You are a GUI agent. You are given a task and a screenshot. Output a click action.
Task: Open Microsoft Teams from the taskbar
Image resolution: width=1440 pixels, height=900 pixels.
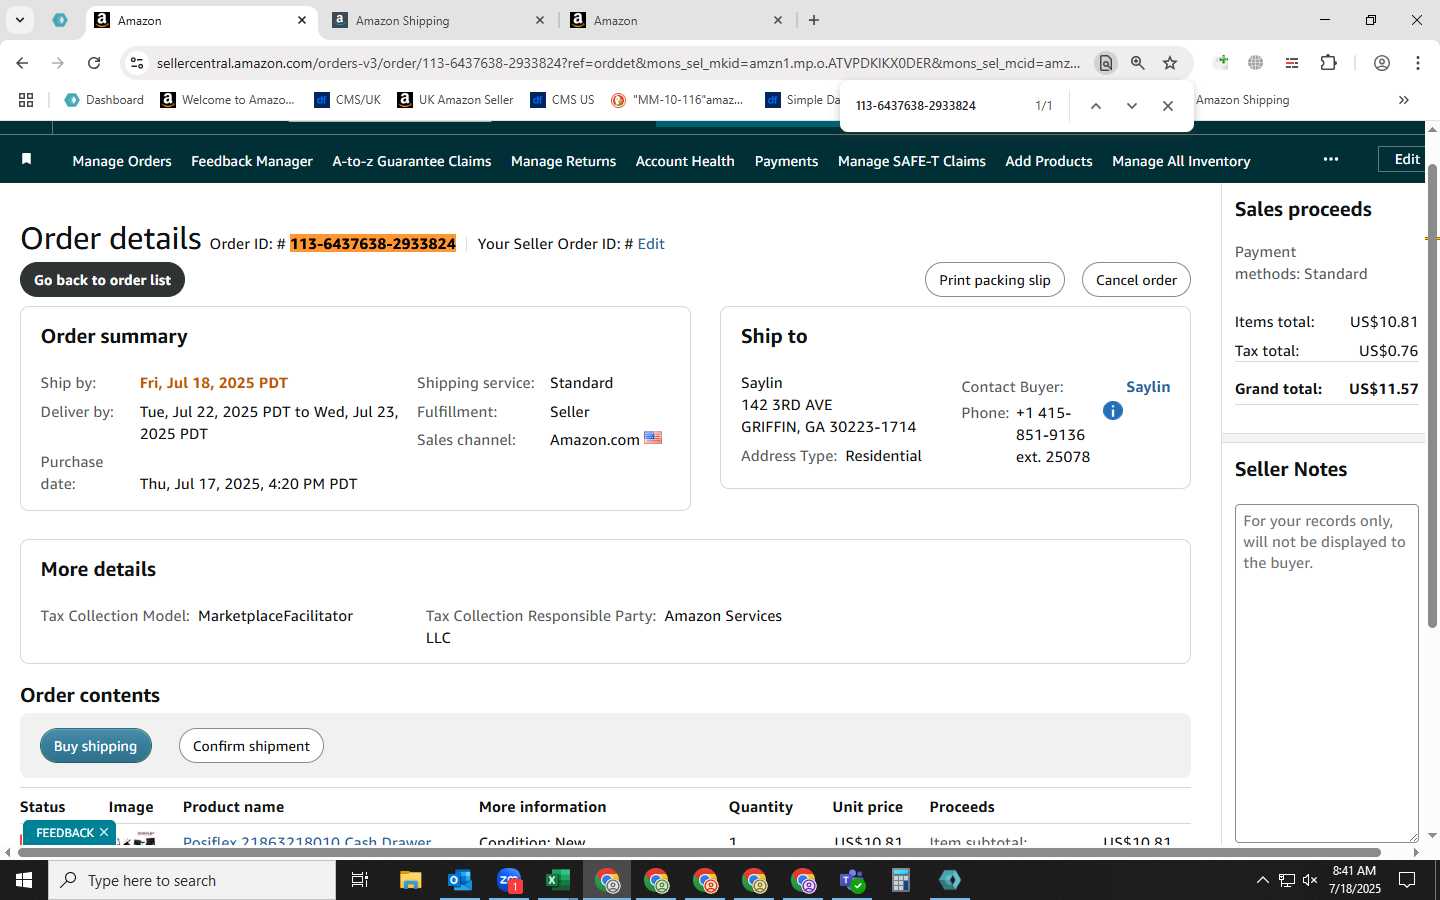tap(851, 880)
